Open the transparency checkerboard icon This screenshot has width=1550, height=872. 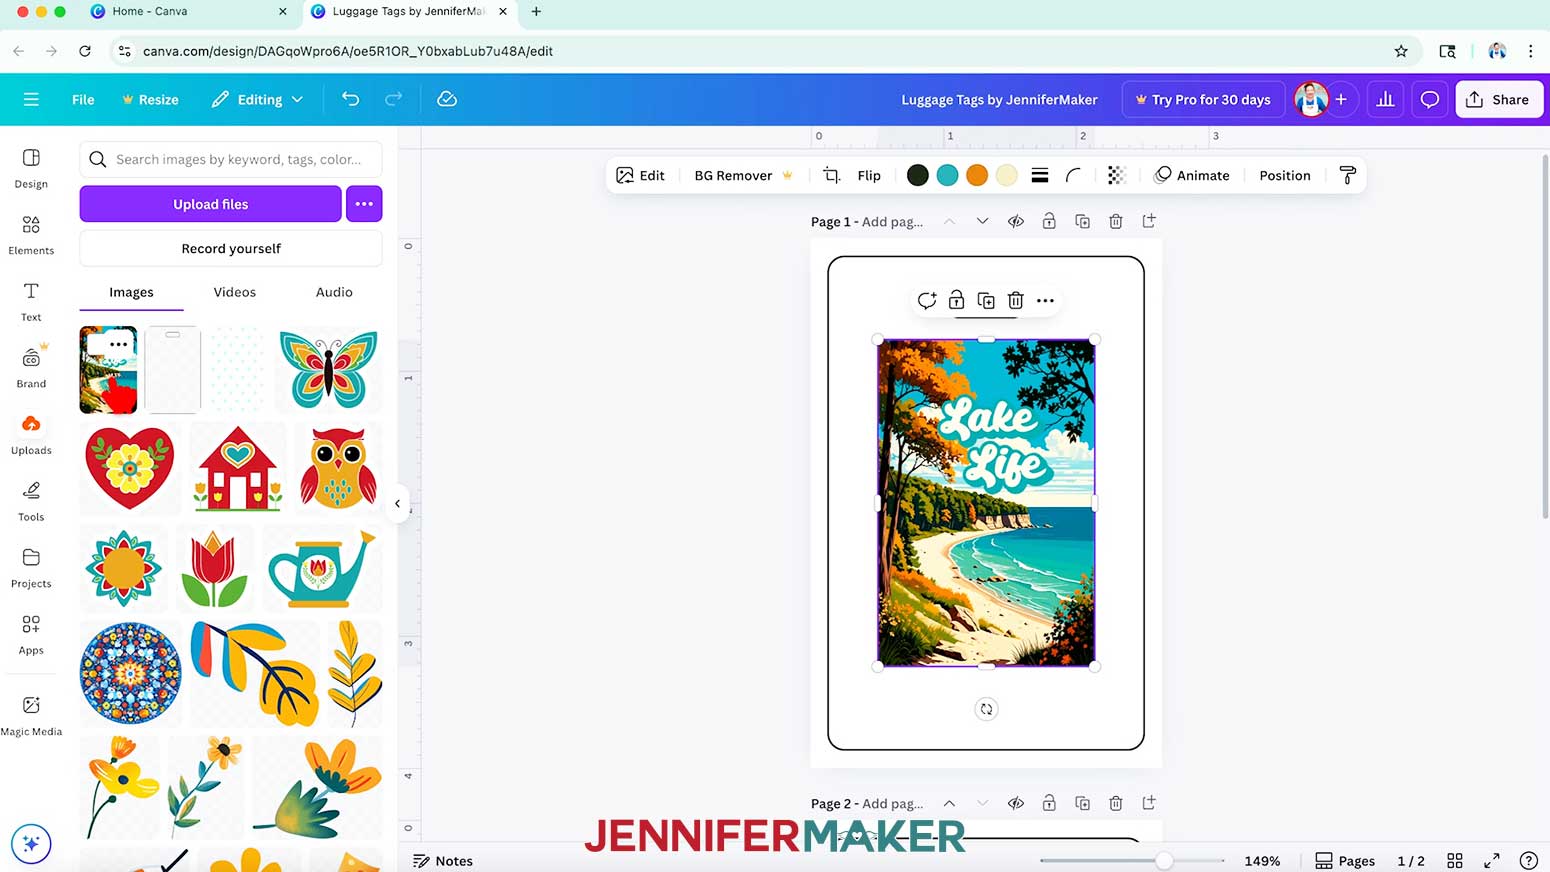point(1116,175)
